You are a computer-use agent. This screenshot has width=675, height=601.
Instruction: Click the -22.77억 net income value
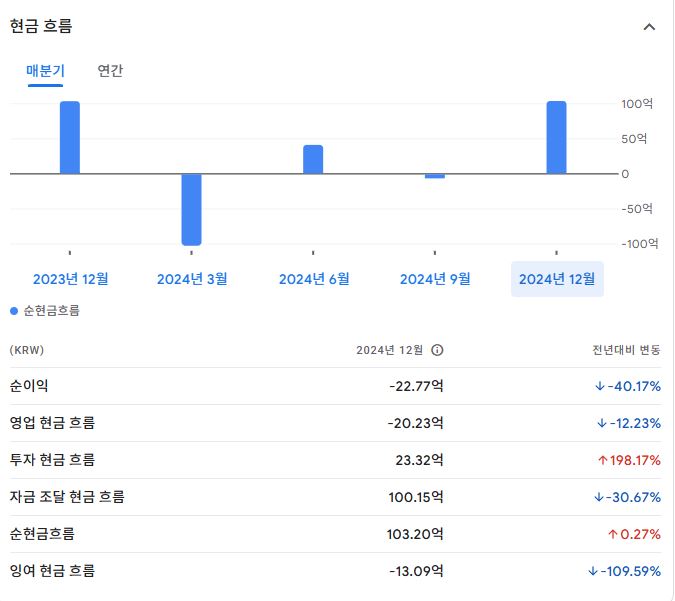[x=416, y=386]
